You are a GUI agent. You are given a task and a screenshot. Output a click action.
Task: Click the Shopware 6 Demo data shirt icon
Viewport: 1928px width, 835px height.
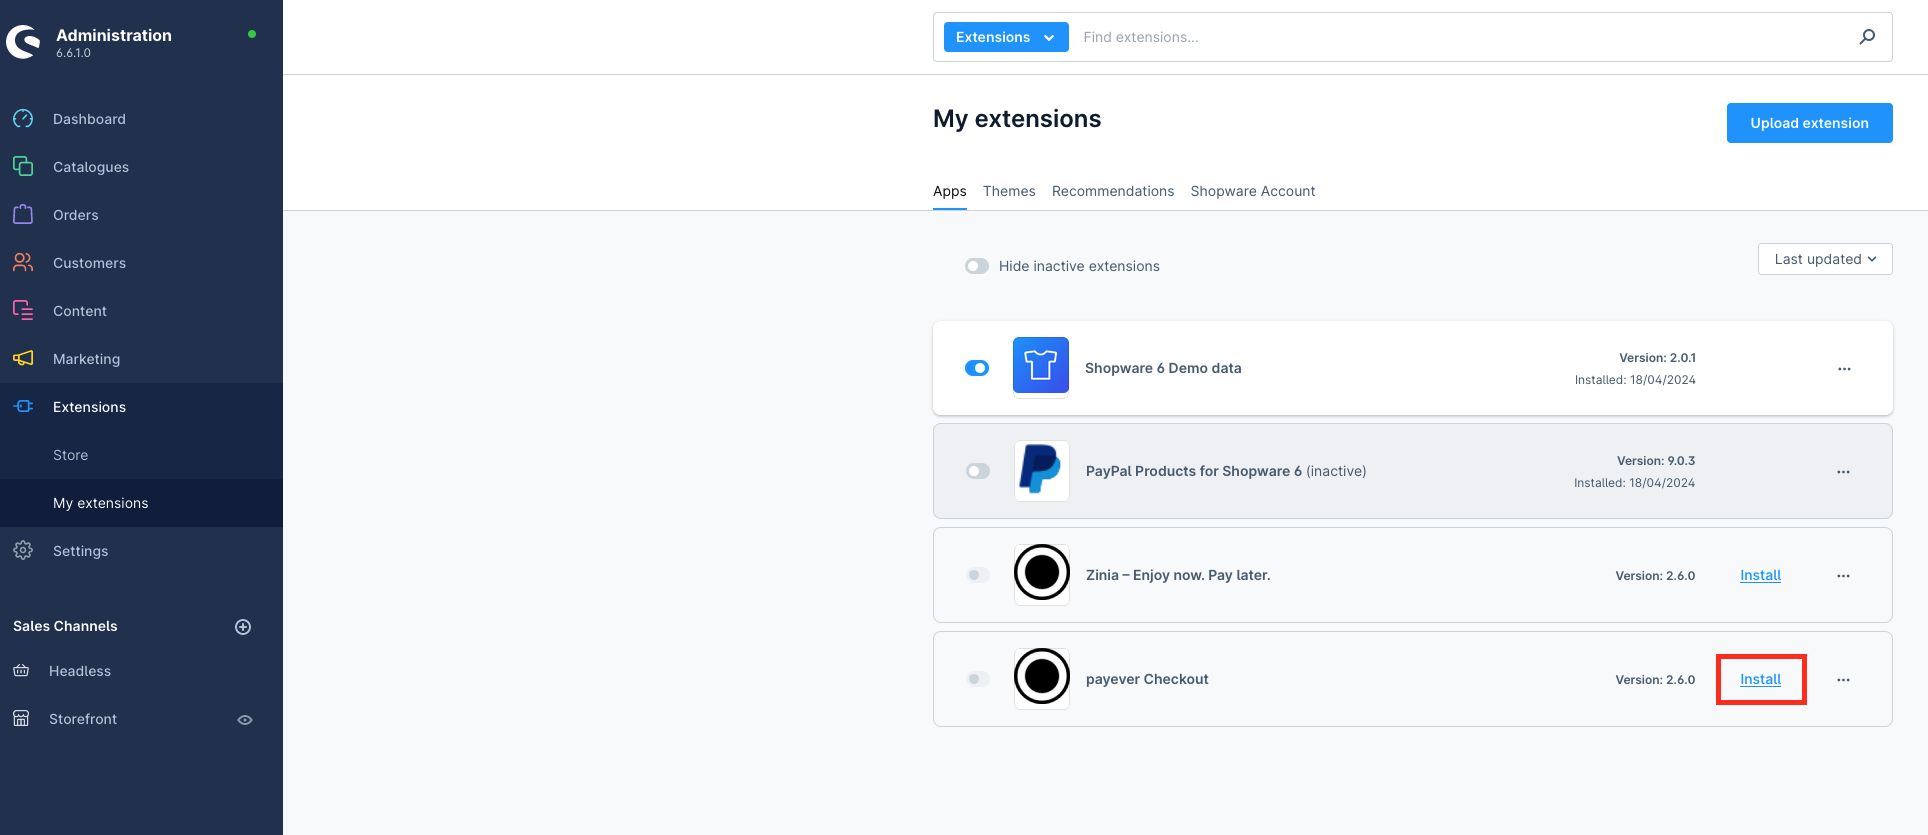1041,366
